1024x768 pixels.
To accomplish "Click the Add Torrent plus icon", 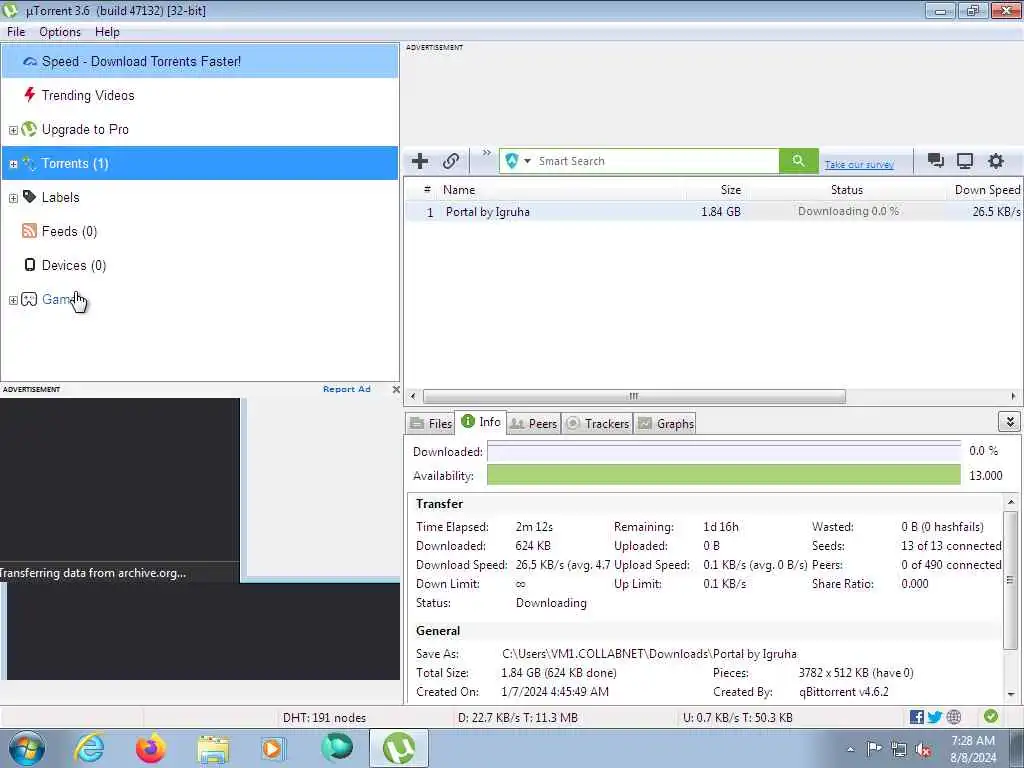I will tap(420, 161).
